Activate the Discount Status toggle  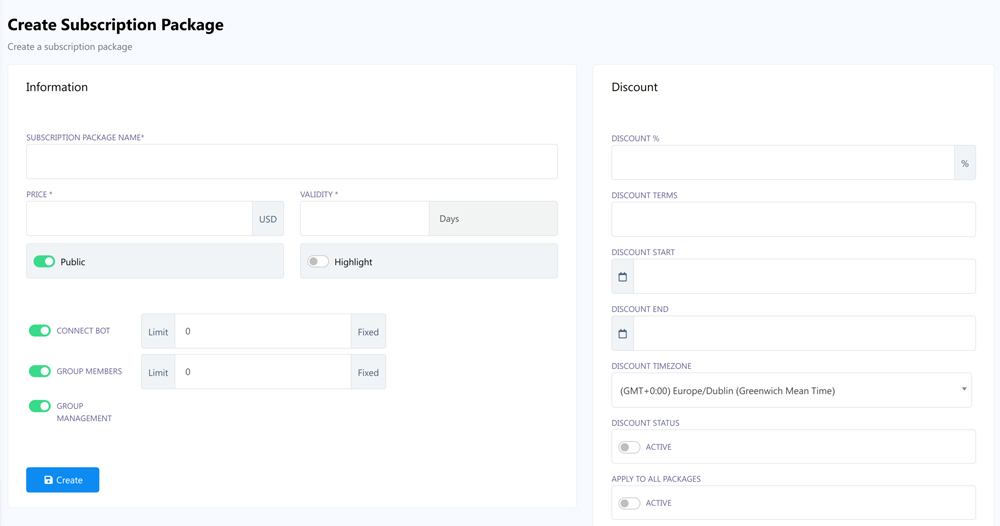[629, 447]
